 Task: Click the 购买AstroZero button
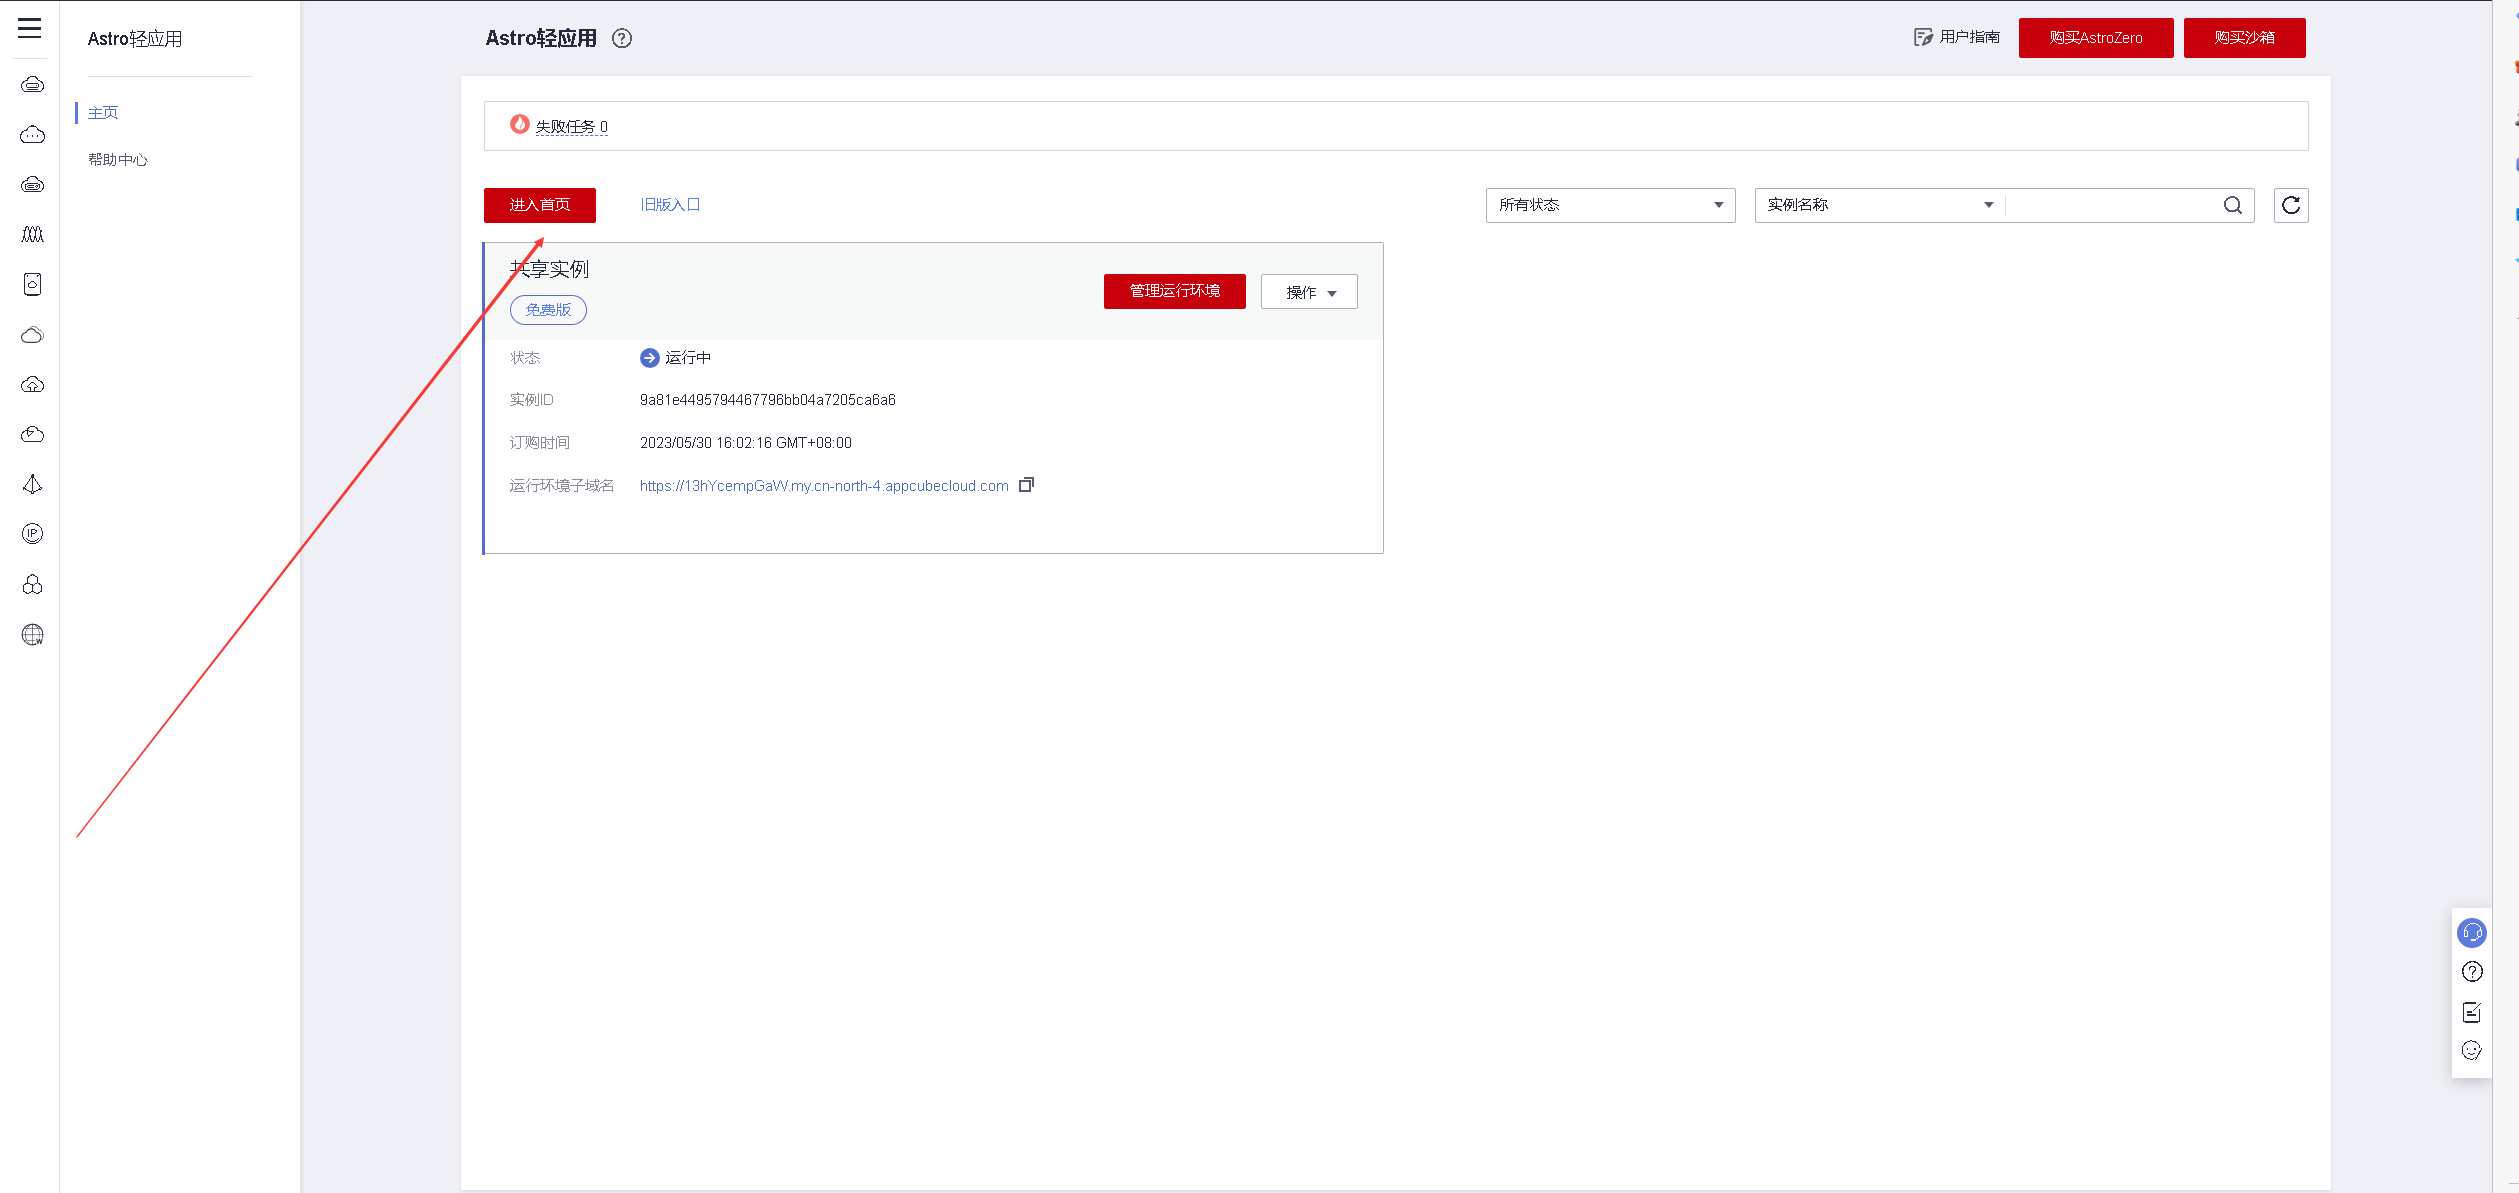tap(2095, 38)
